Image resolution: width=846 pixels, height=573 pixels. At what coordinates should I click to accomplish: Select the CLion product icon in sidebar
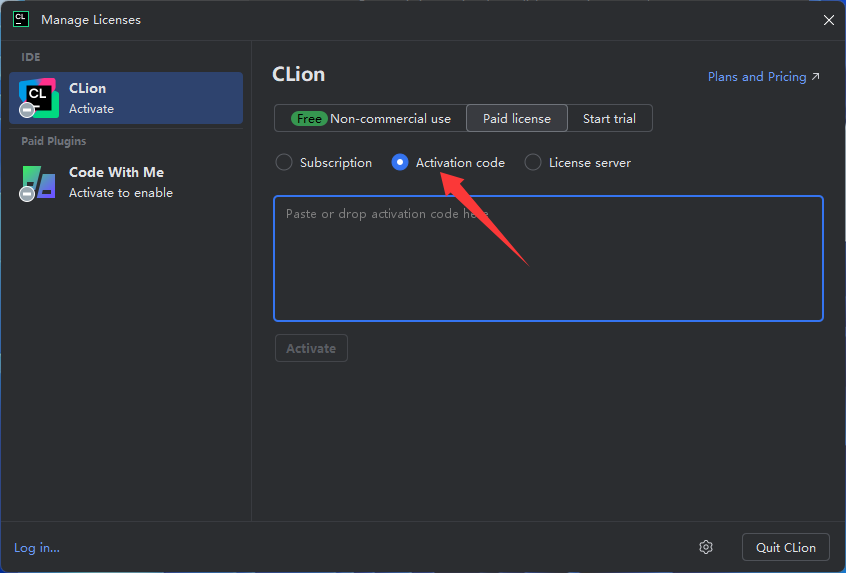[x=38, y=98]
